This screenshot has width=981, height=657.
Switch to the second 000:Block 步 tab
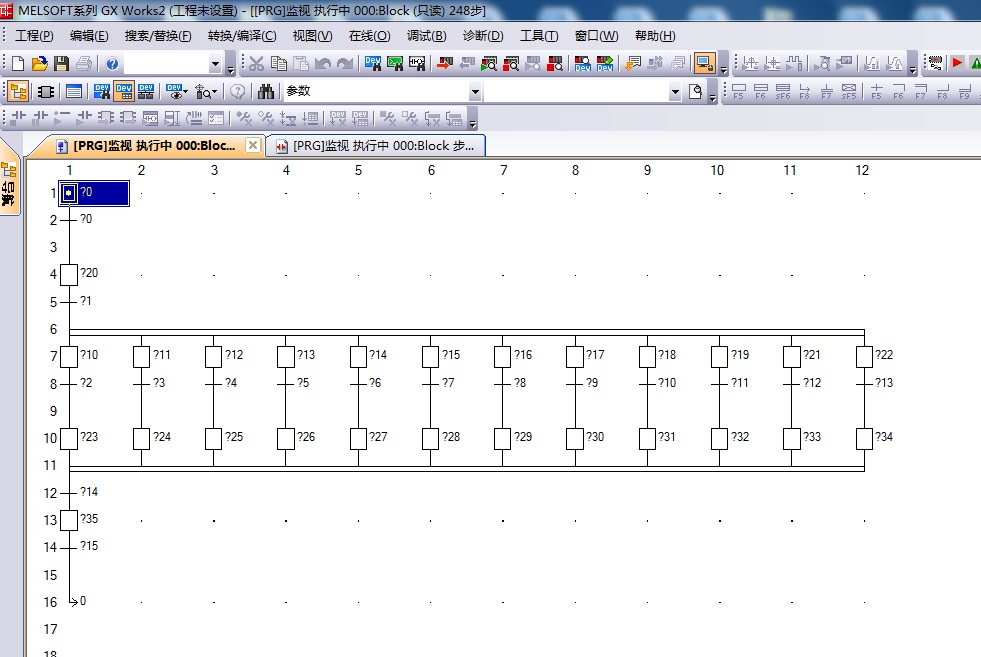376,145
